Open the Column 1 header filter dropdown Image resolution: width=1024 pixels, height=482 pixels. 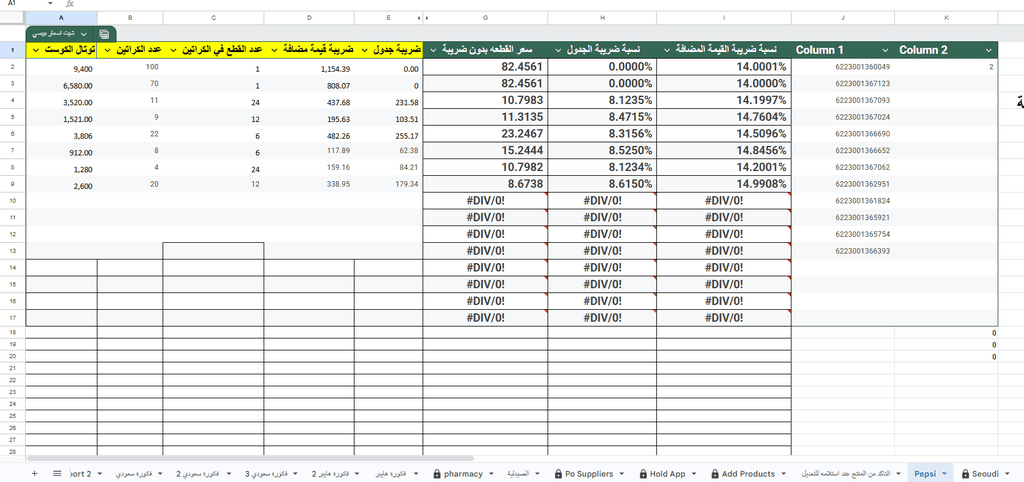pos(885,50)
